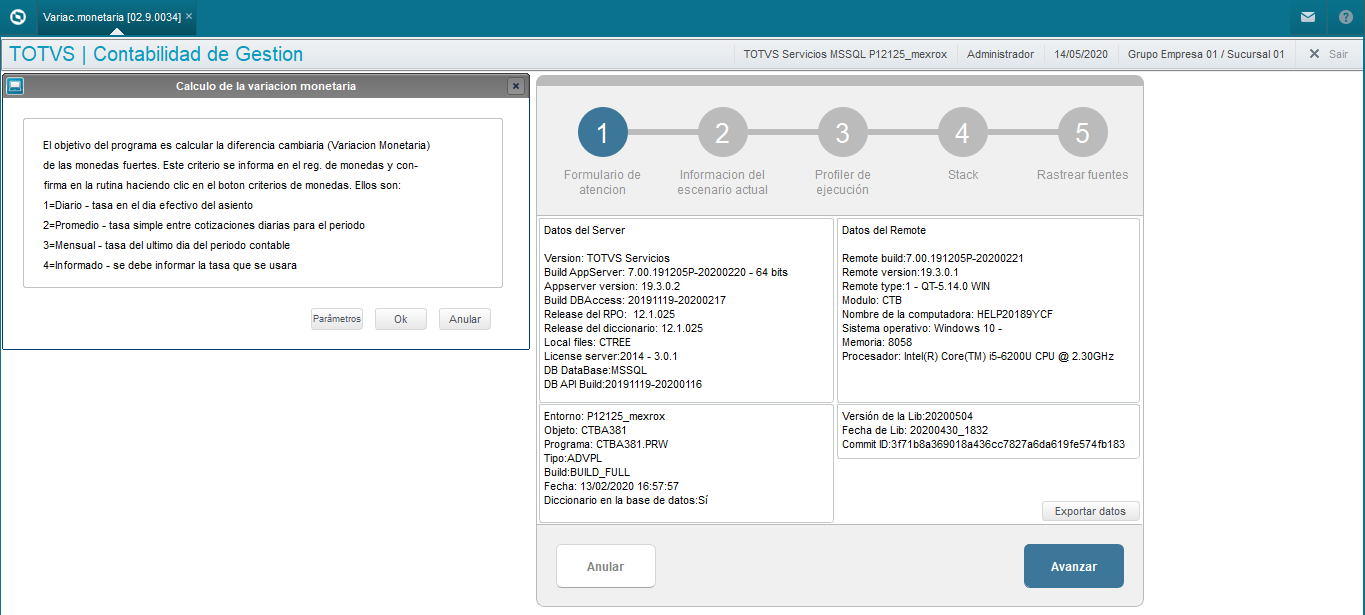Click the Build AppServer version line
1365x615 pixels.
click(x=665, y=272)
